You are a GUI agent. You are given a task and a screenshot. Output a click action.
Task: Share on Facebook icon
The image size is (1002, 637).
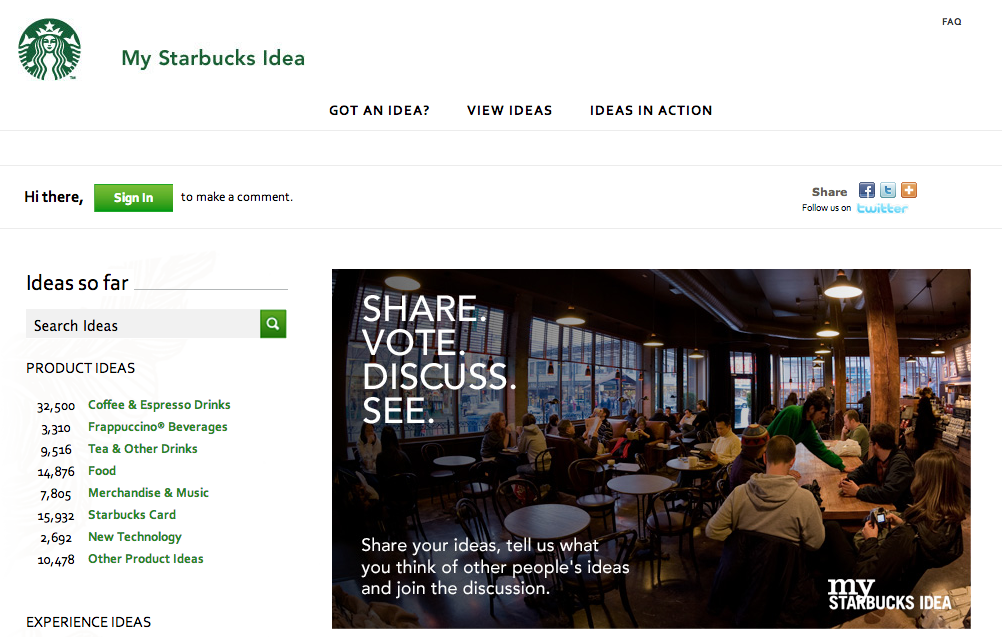[x=867, y=190]
